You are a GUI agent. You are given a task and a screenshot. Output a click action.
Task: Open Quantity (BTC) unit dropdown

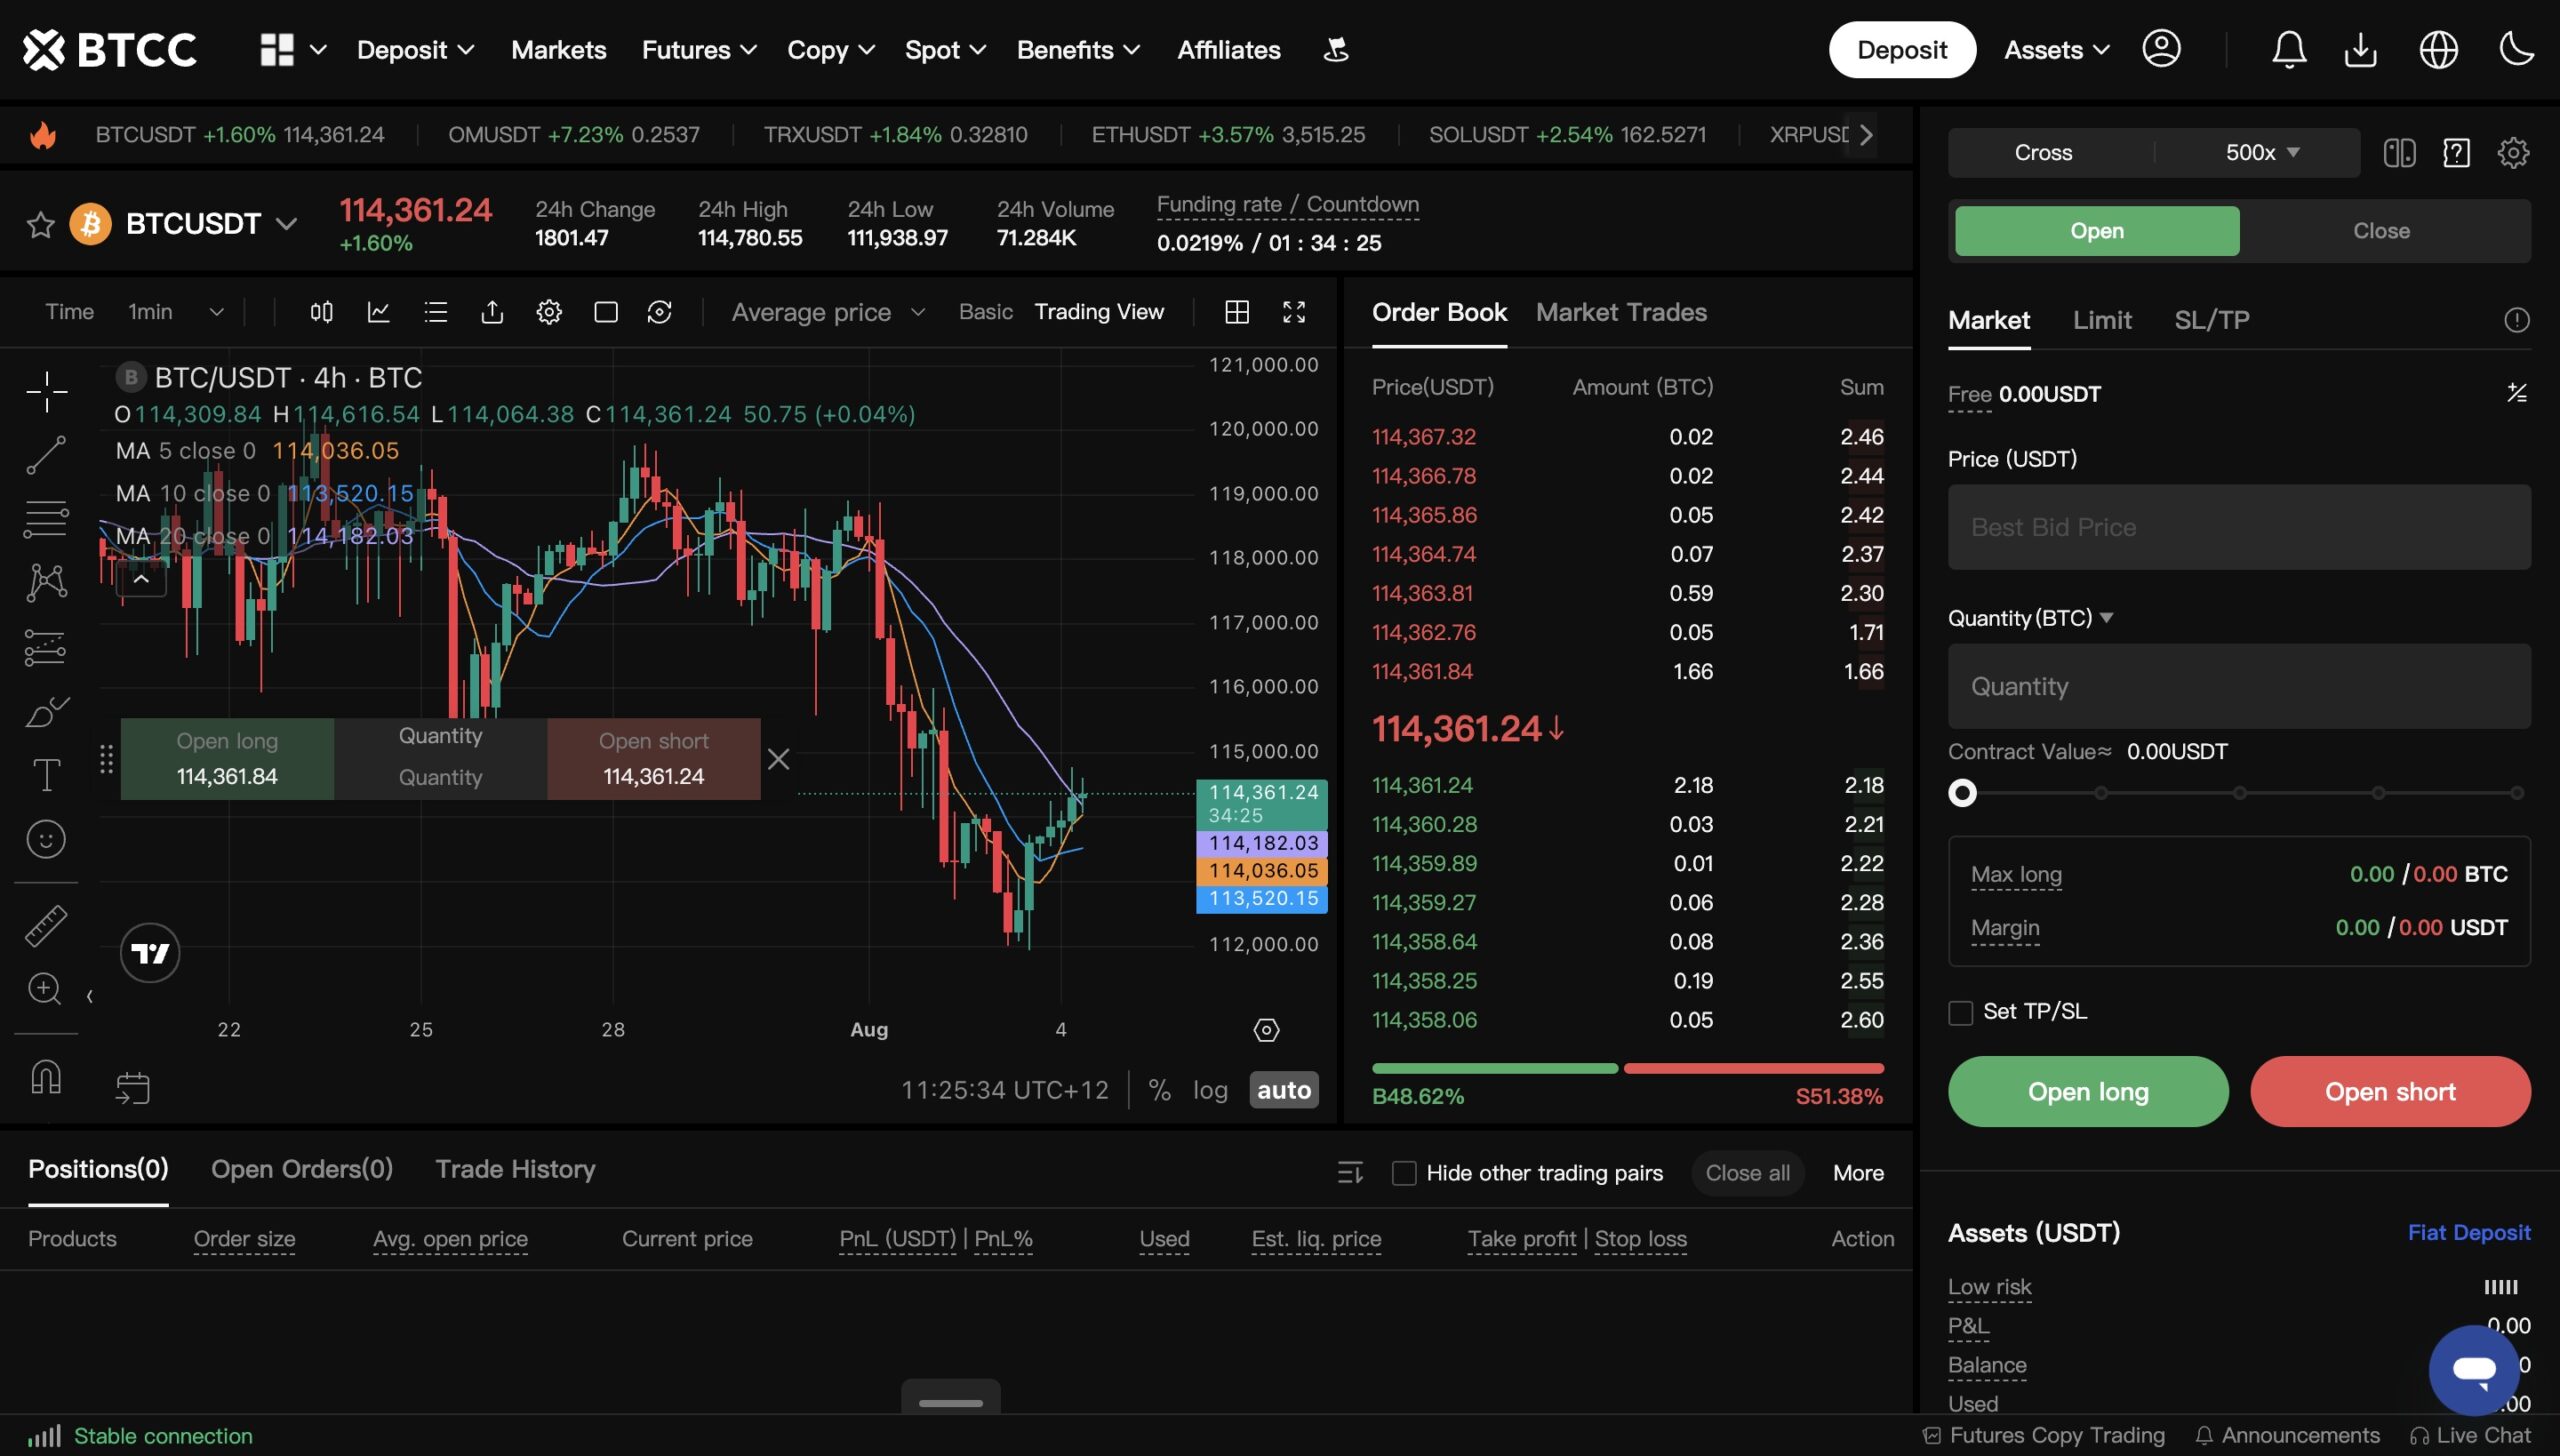tap(2030, 618)
